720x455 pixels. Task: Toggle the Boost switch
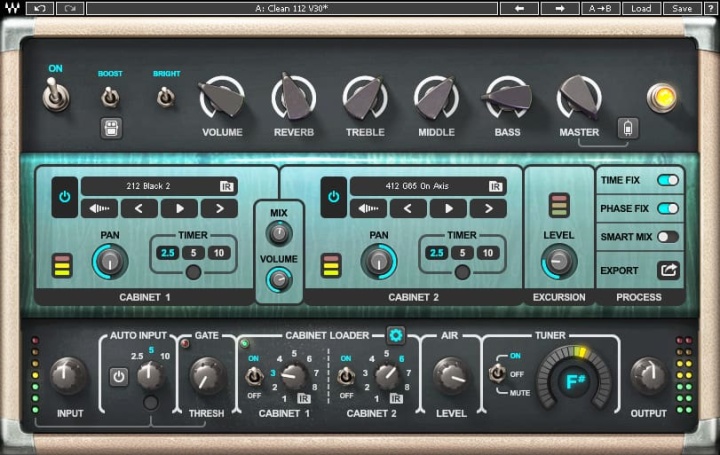tap(110, 97)
